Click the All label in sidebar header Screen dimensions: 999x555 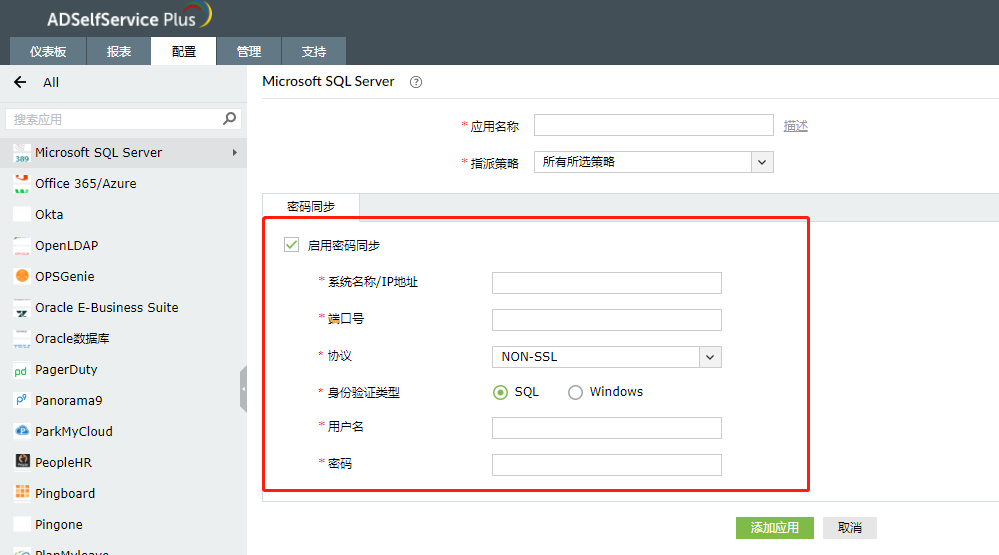tap(51, 82)
